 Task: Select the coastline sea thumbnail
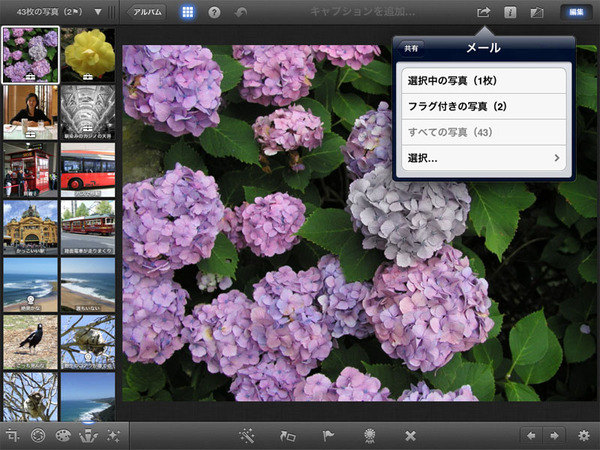point(88,397)
